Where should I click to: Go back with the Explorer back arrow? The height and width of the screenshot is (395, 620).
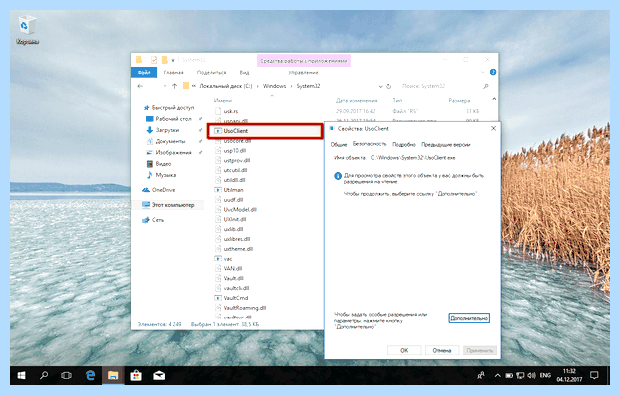(140, 86)
